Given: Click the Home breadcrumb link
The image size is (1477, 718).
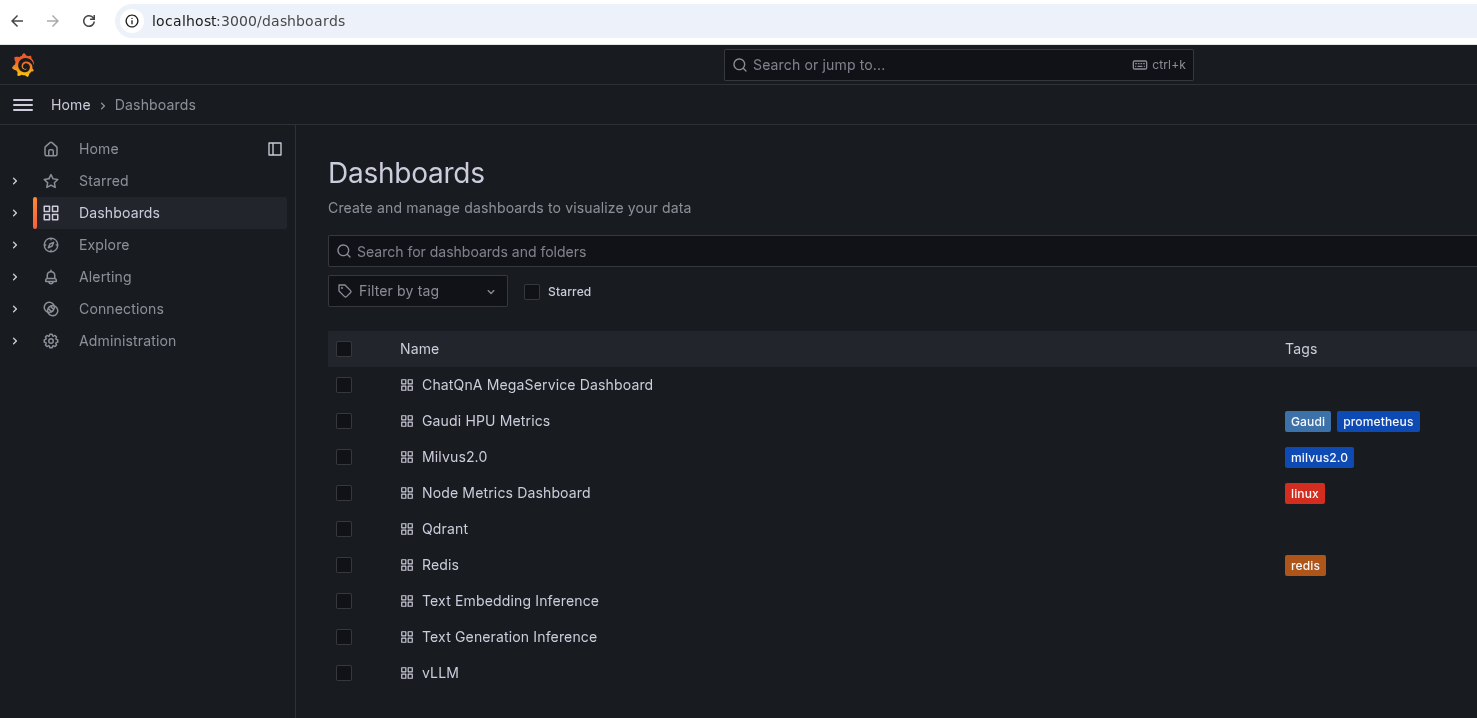Looking at the screenshot, I should [71, 105].
